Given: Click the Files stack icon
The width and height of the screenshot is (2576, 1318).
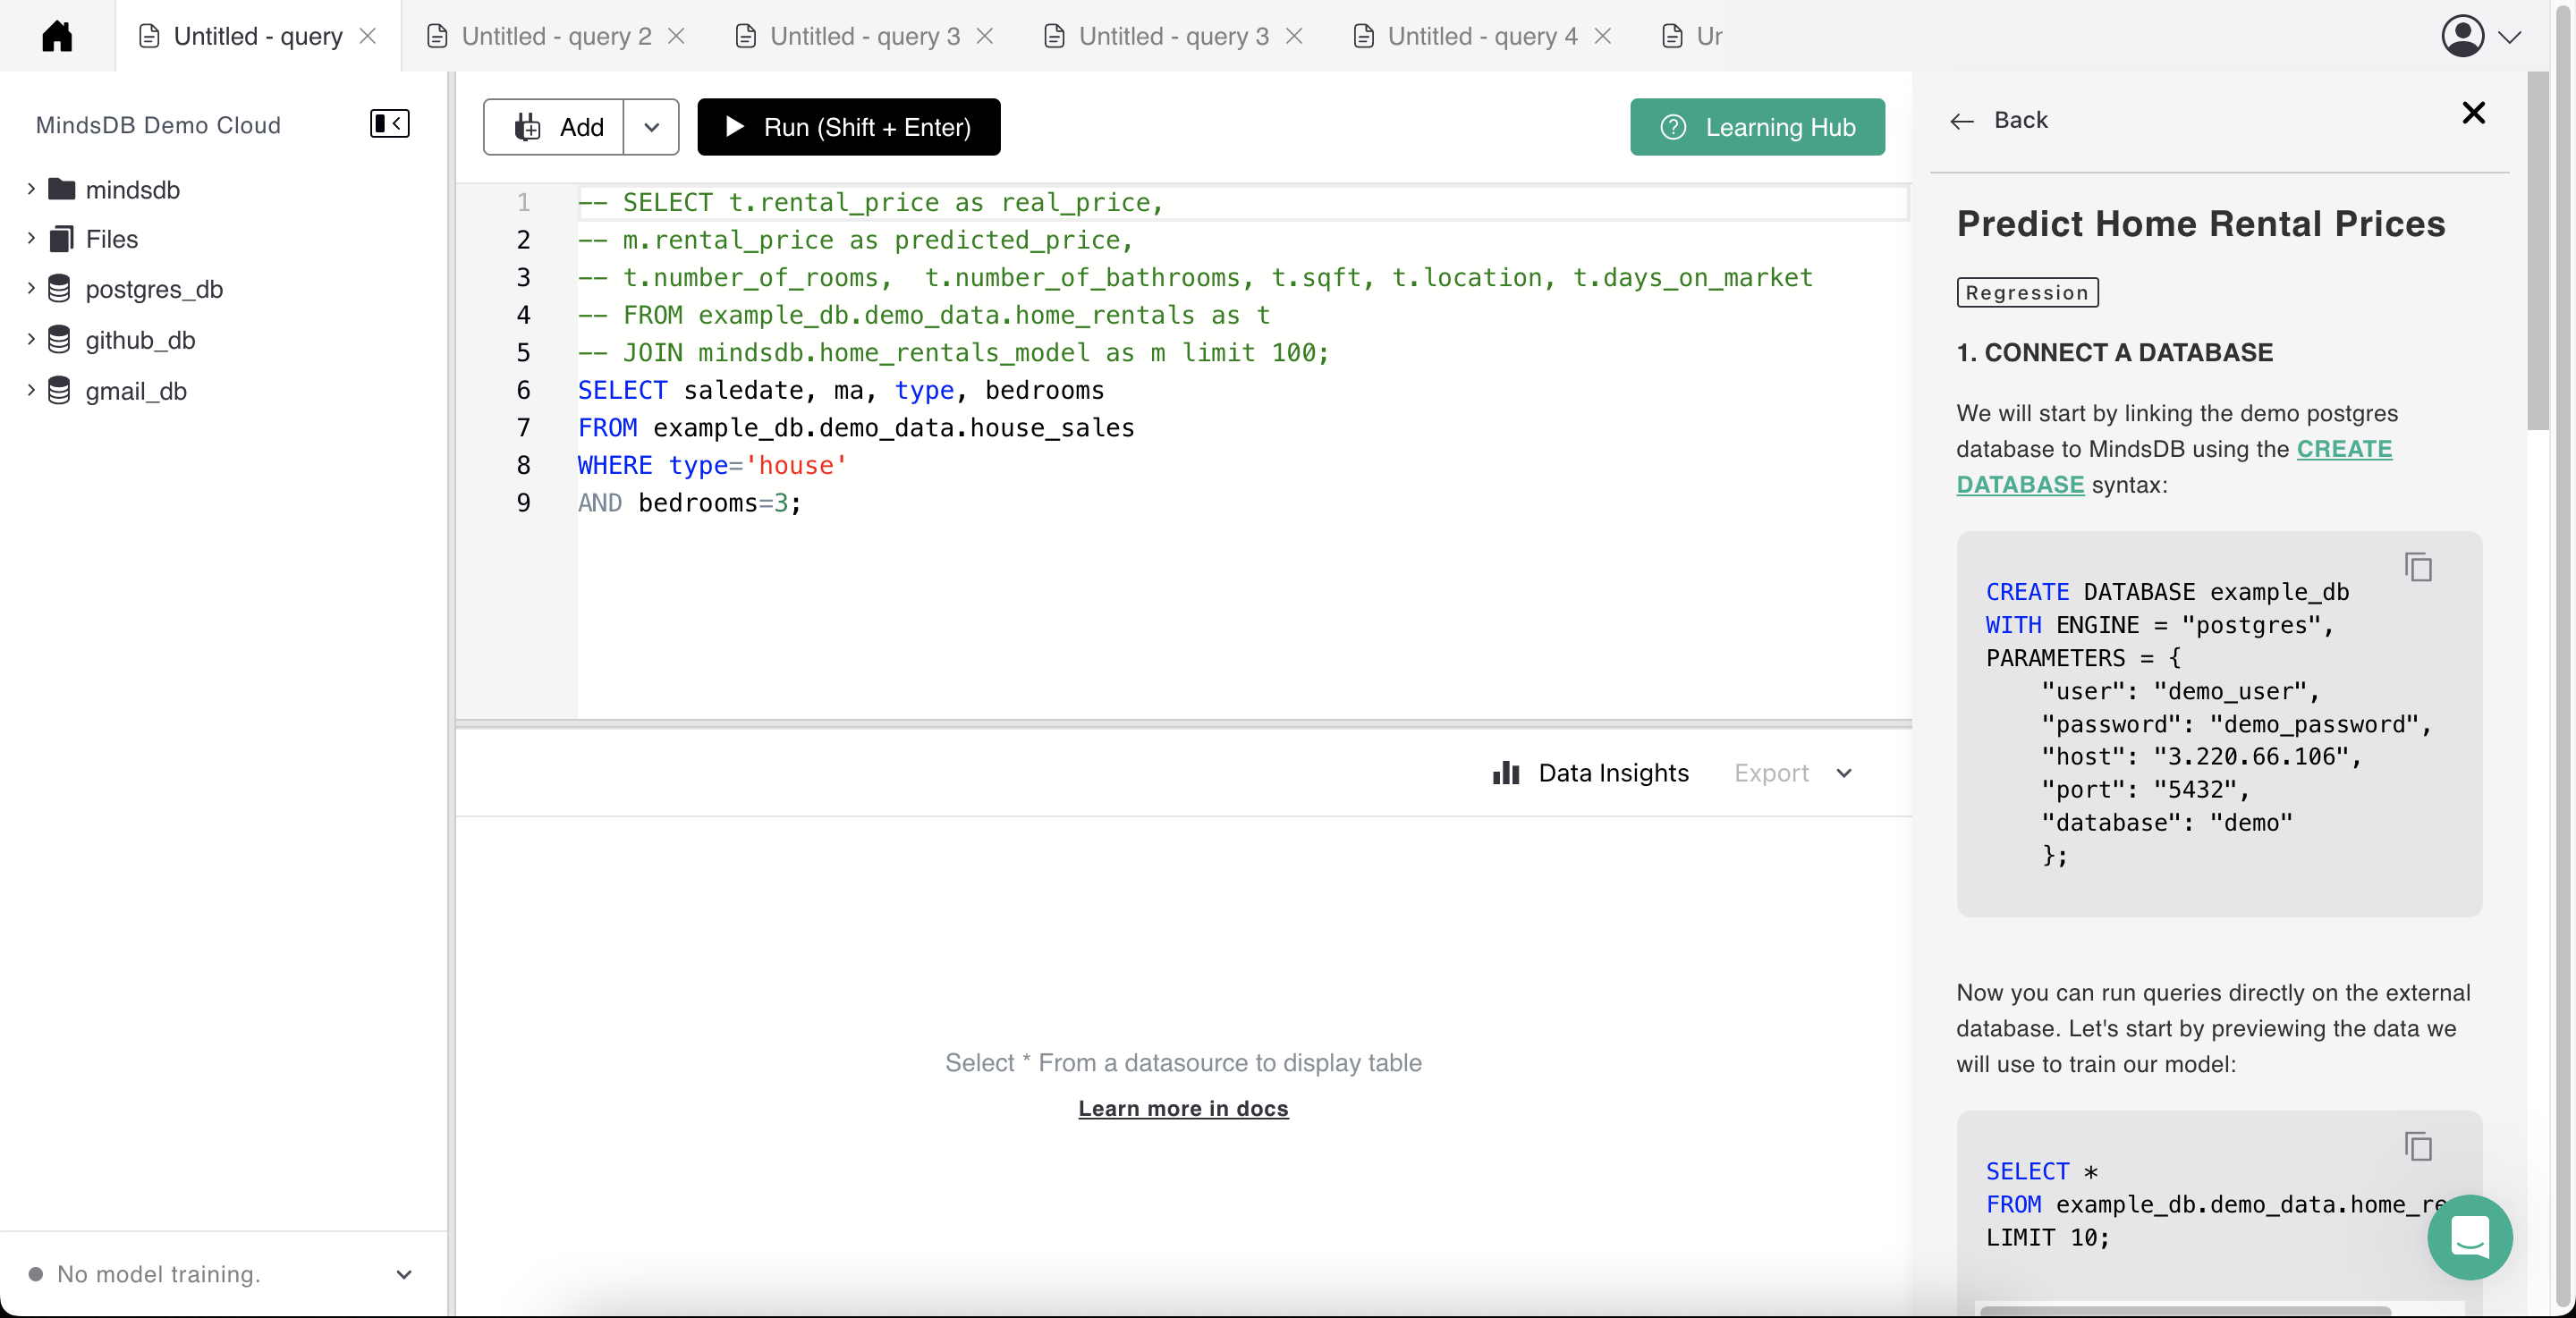Looking at the screenshot, I should coord(62,239).
